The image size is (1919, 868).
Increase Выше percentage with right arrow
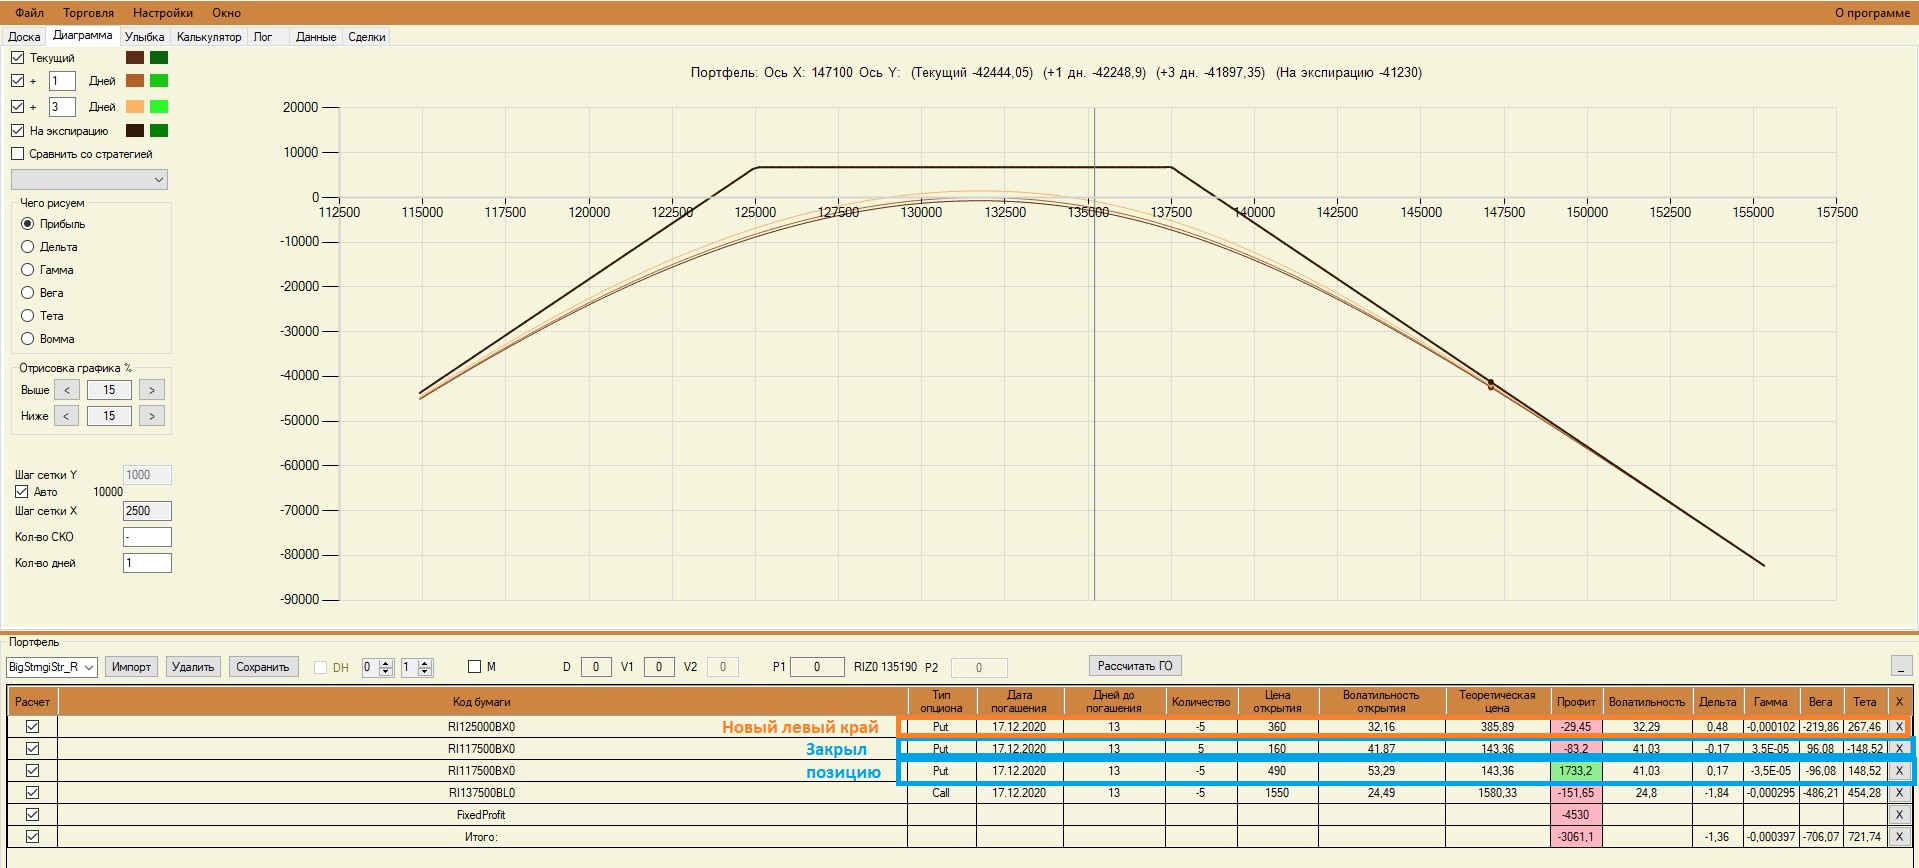pos(152,390)
